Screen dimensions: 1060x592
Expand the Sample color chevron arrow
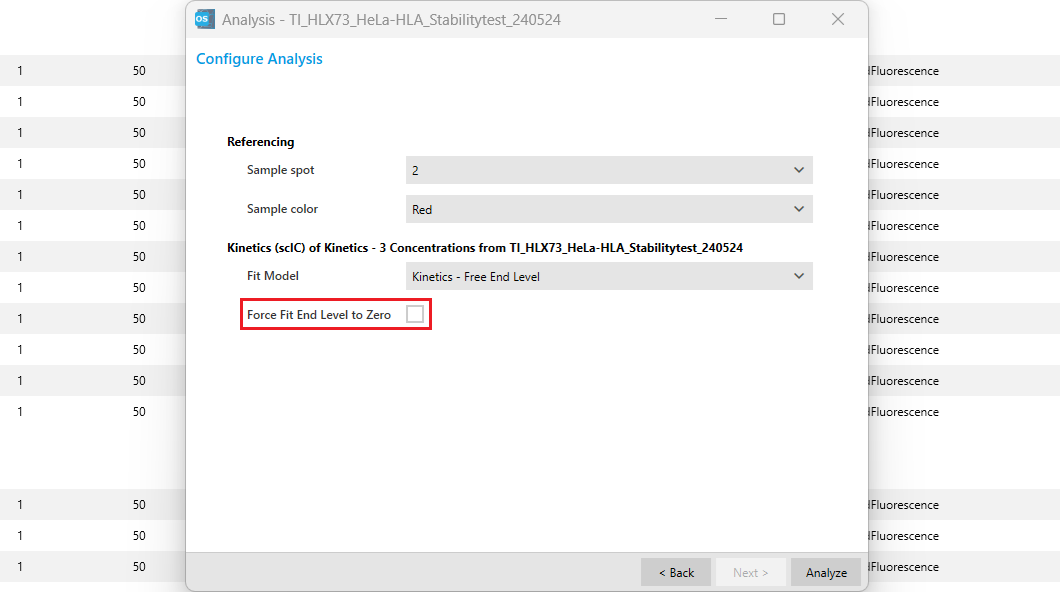[798, 210]
